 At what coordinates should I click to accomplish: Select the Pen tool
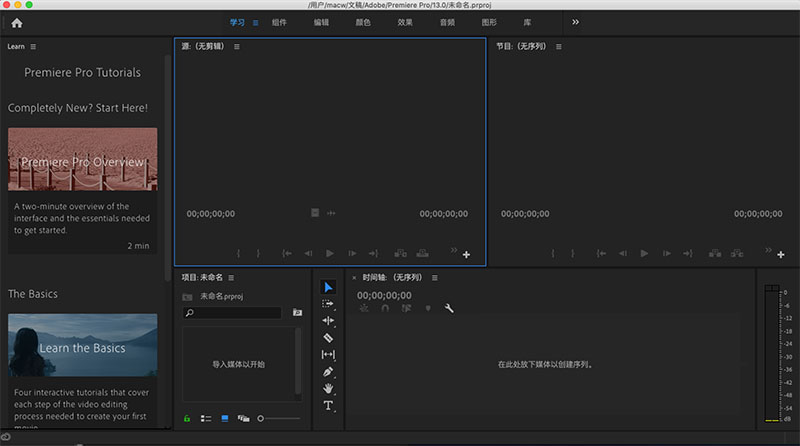point(328,371)
